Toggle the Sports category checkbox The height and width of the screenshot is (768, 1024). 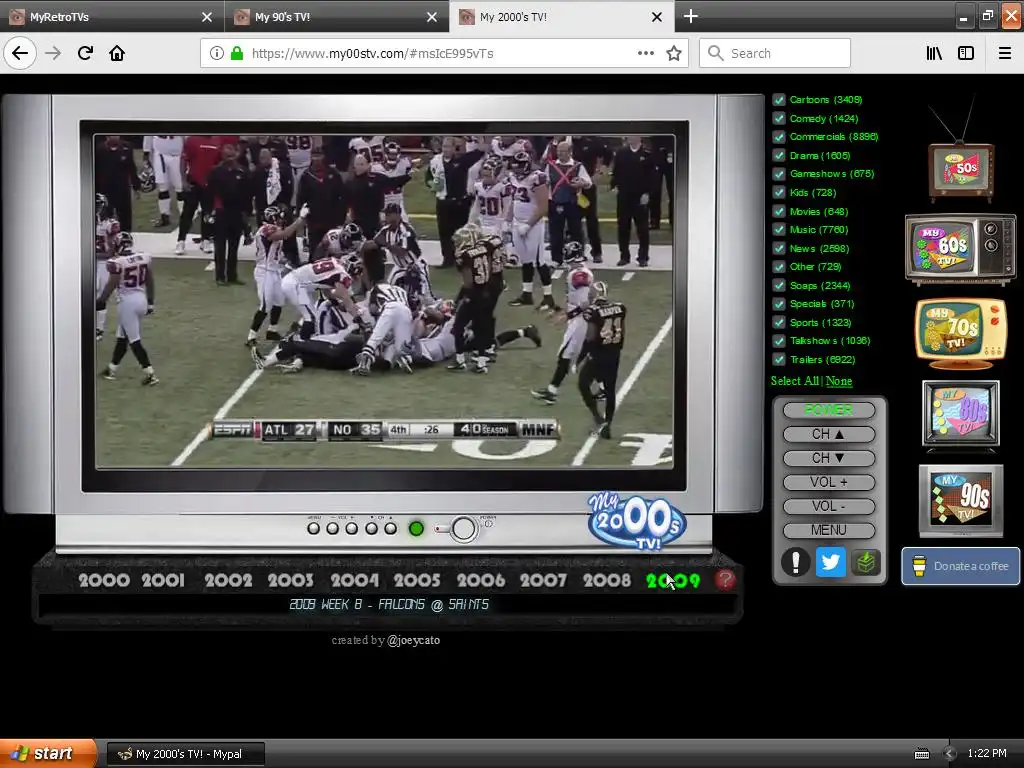click(778, 322)
